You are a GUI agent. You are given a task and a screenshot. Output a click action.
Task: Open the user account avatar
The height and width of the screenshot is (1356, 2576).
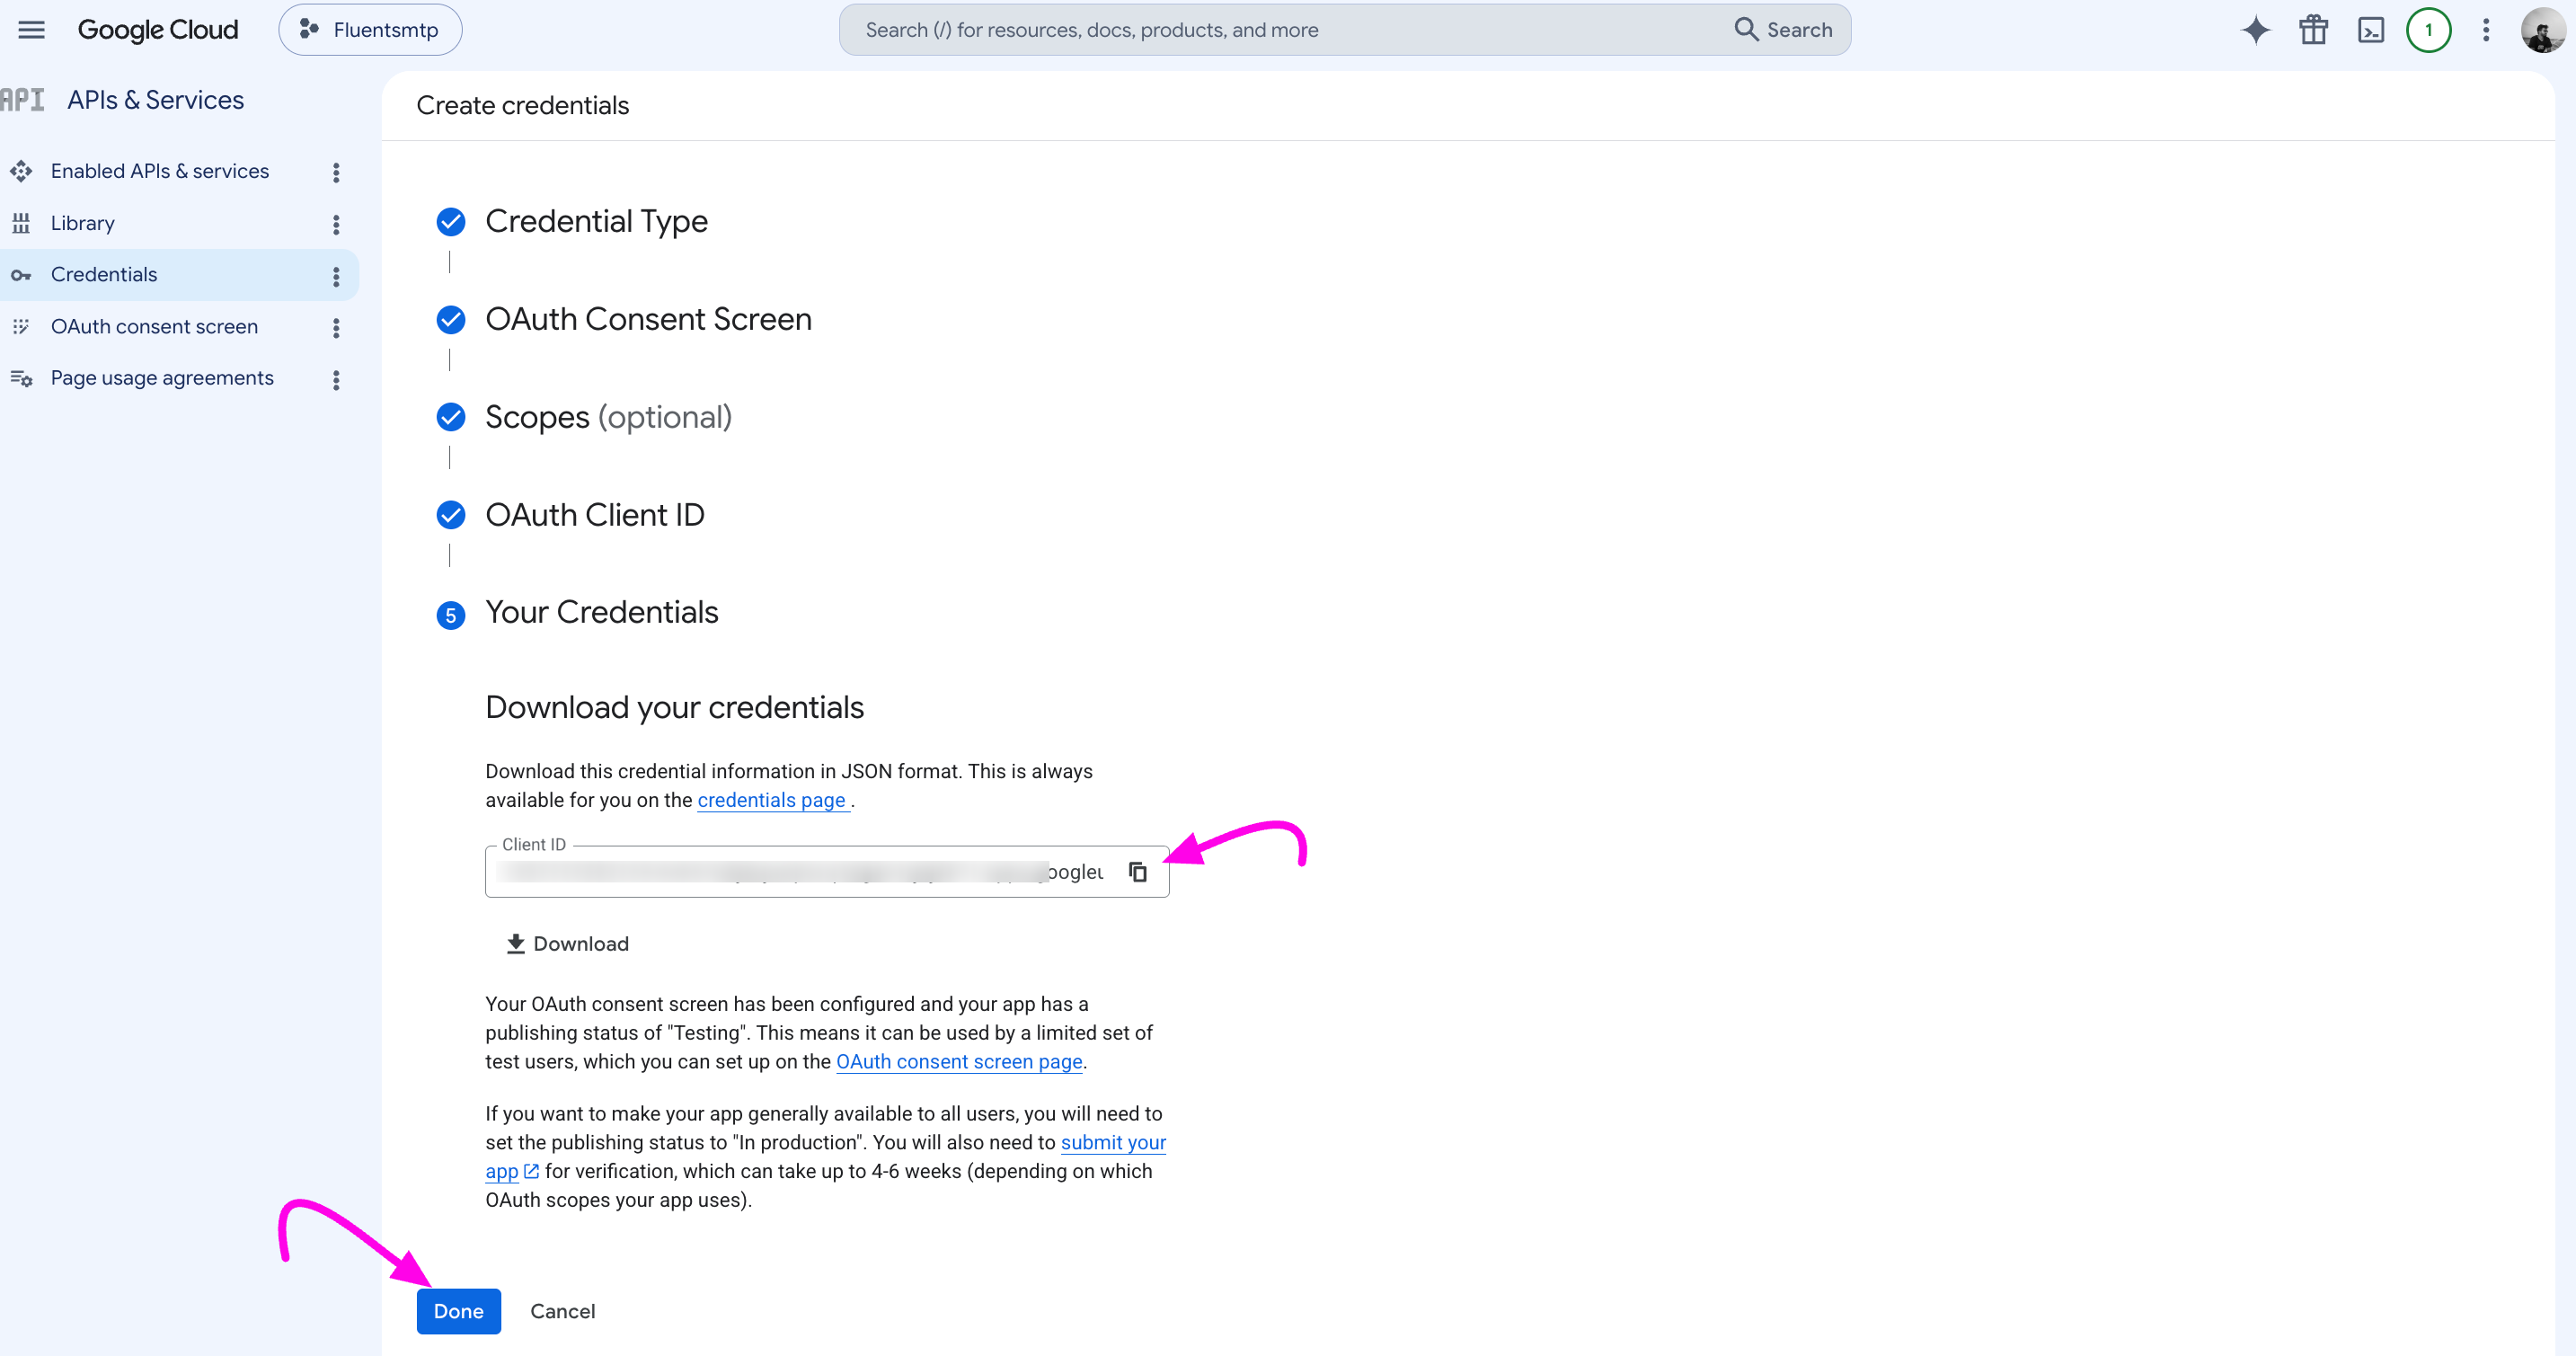pyautogui.click(x=2542, y=30)
